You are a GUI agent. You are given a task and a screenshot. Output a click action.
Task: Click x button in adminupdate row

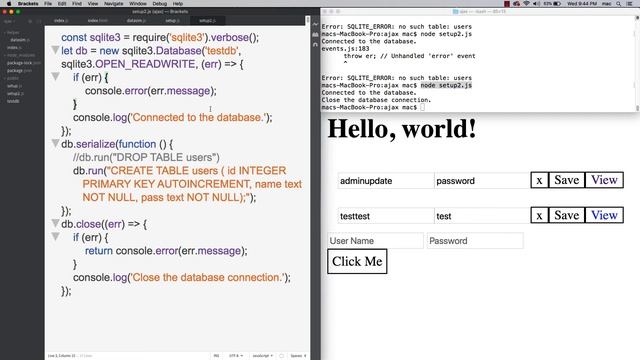coord(539,180)
